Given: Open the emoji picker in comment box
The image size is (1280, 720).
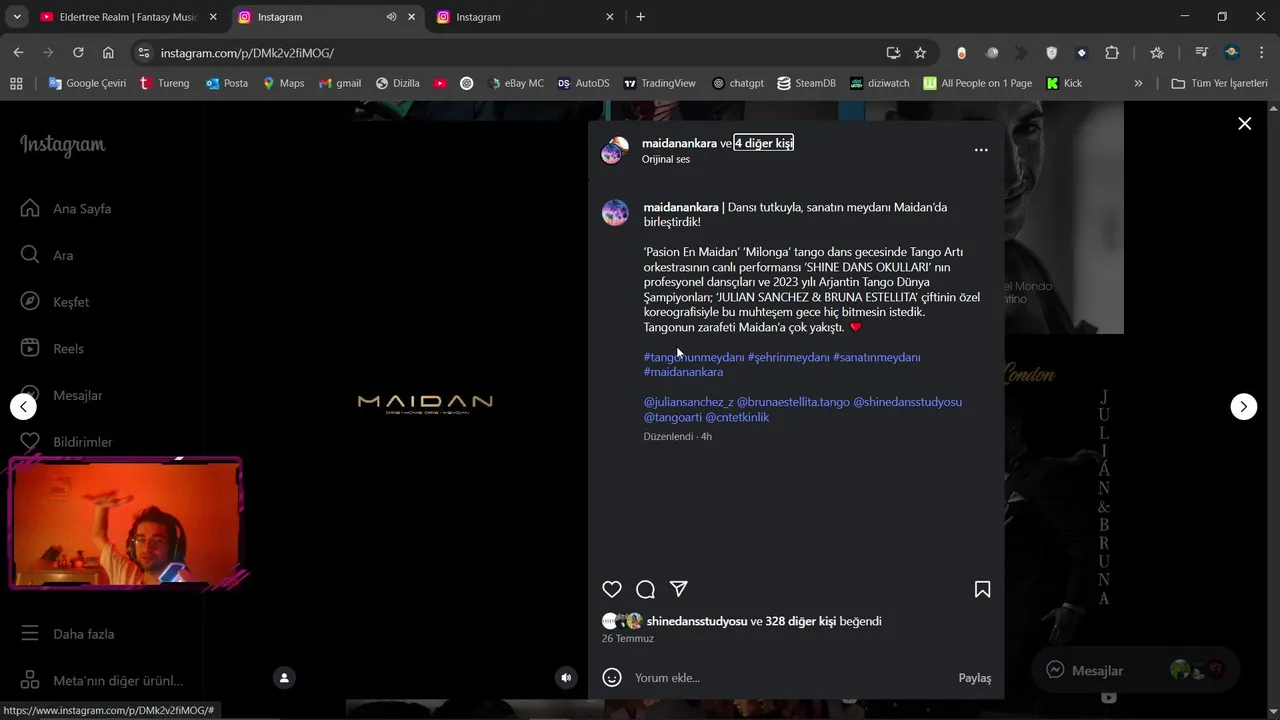Looking at the screenshot, I should point(612,677).
